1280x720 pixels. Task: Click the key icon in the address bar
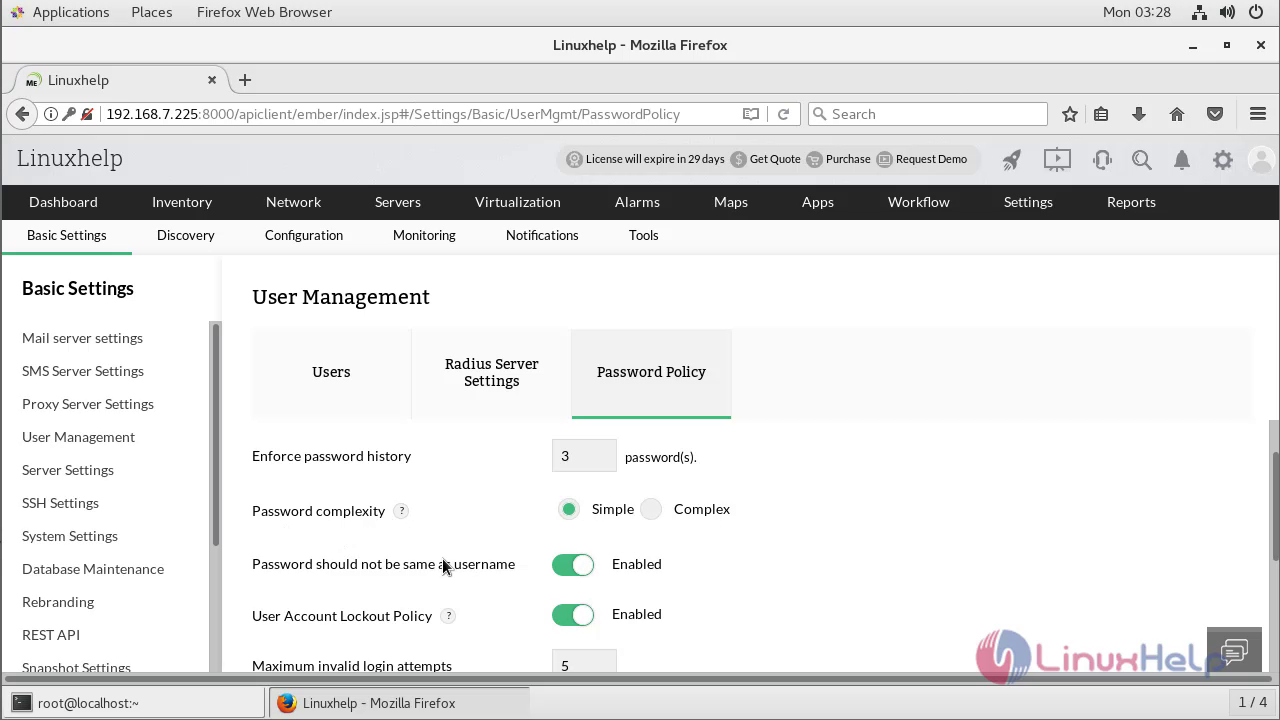point(69,114)
